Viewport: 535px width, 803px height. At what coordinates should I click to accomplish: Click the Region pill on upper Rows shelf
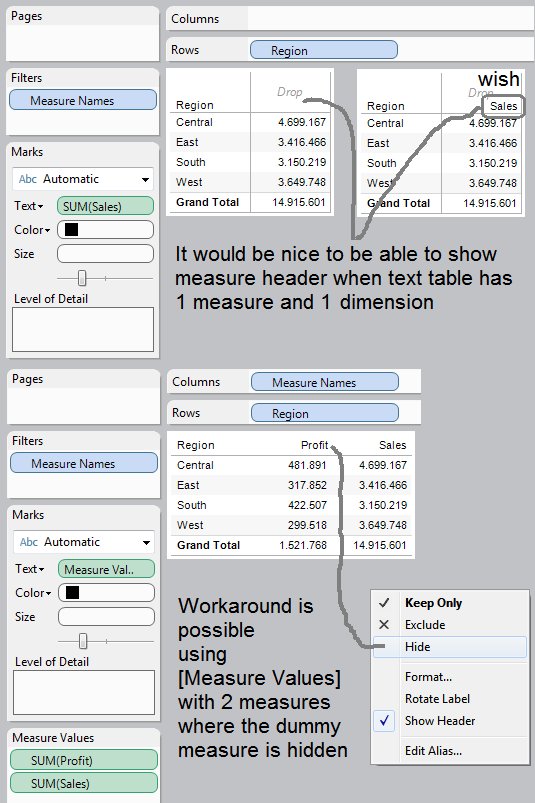[324, 50]
